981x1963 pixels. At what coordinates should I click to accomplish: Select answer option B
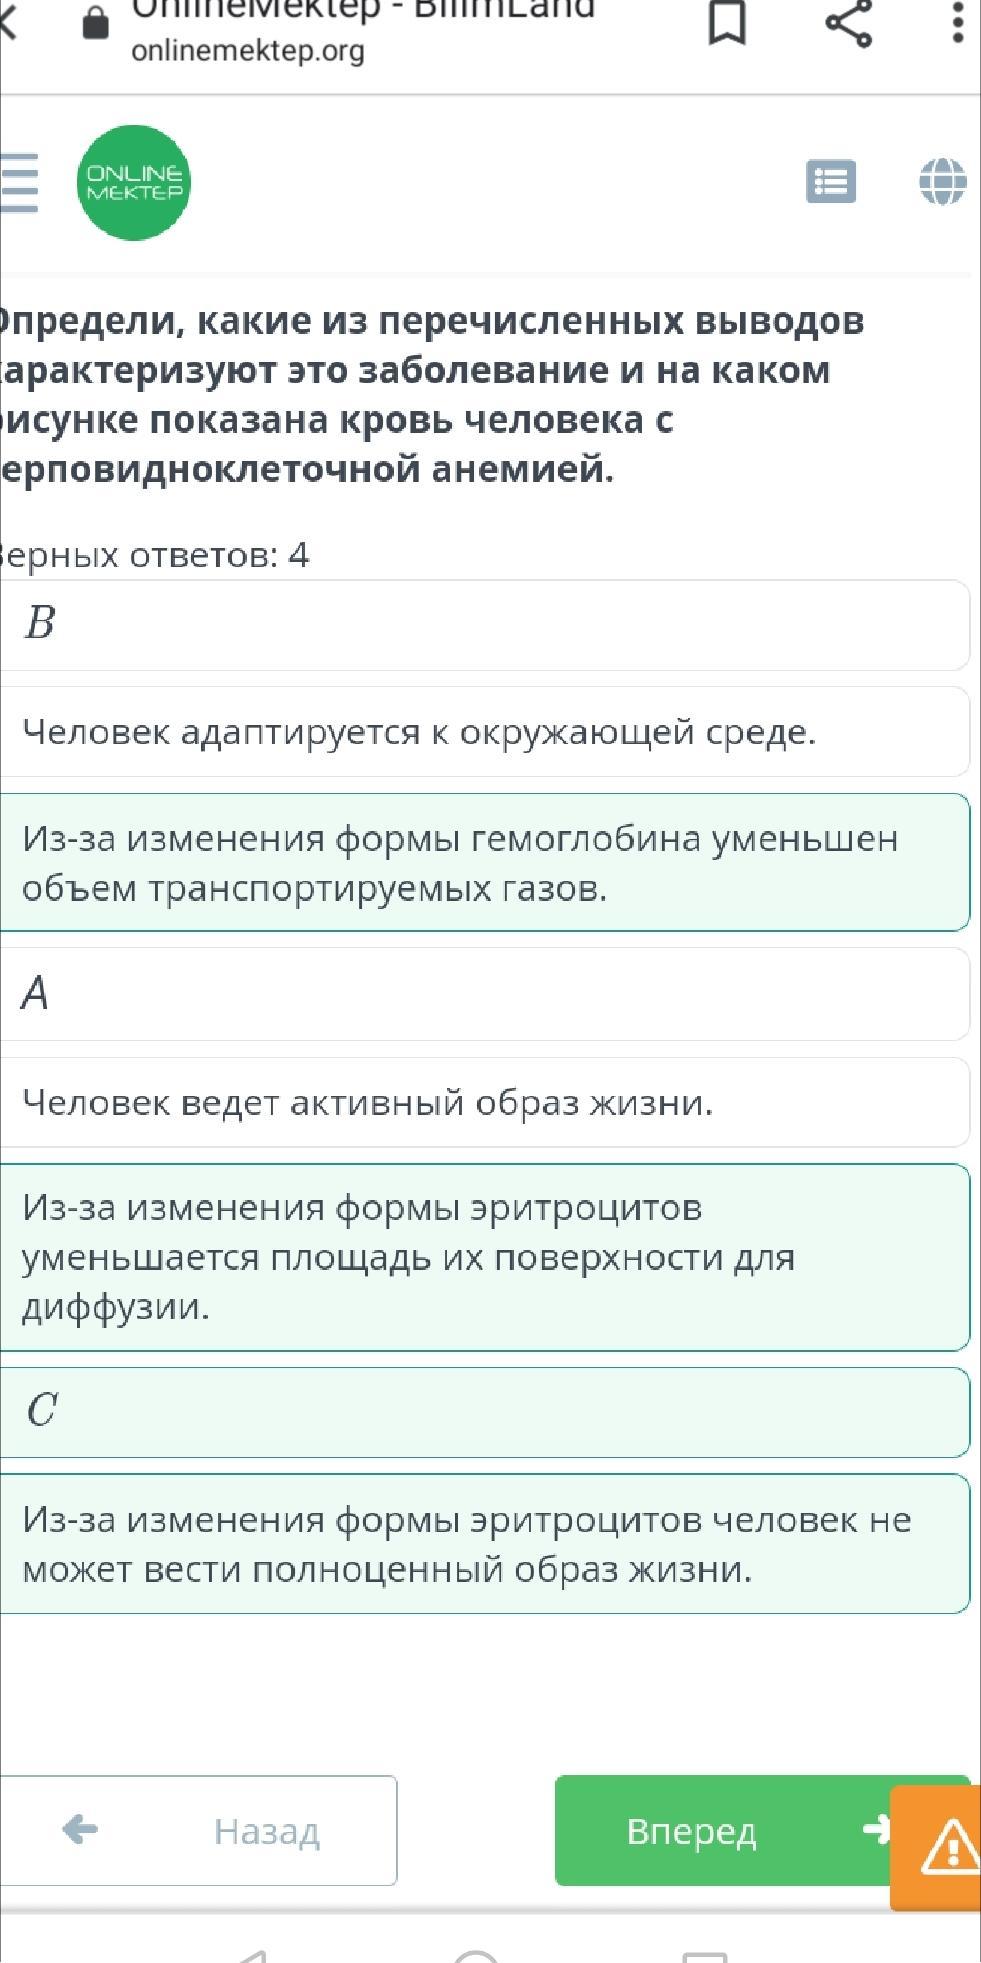click(484, 624)
